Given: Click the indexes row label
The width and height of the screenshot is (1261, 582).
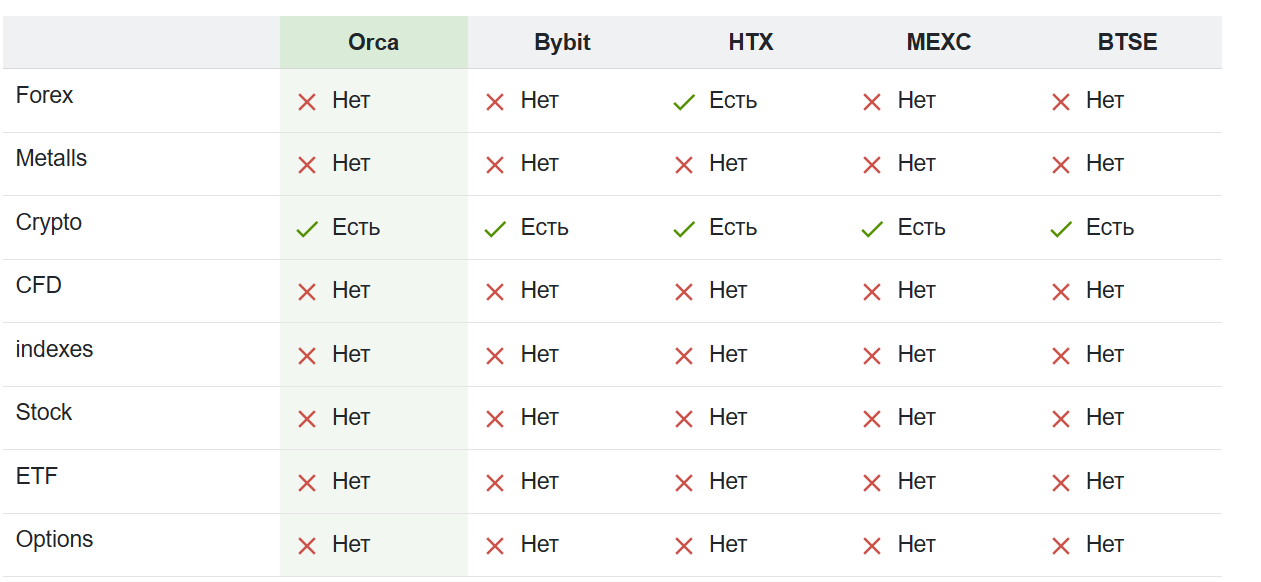Looking at the screenshot, I should [54, 349].
